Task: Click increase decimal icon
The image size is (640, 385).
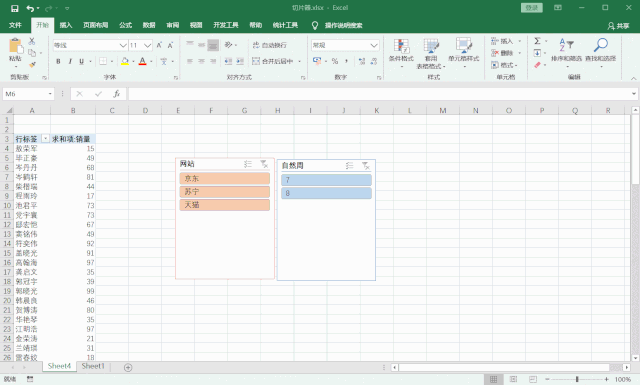Action: (362, 61)
